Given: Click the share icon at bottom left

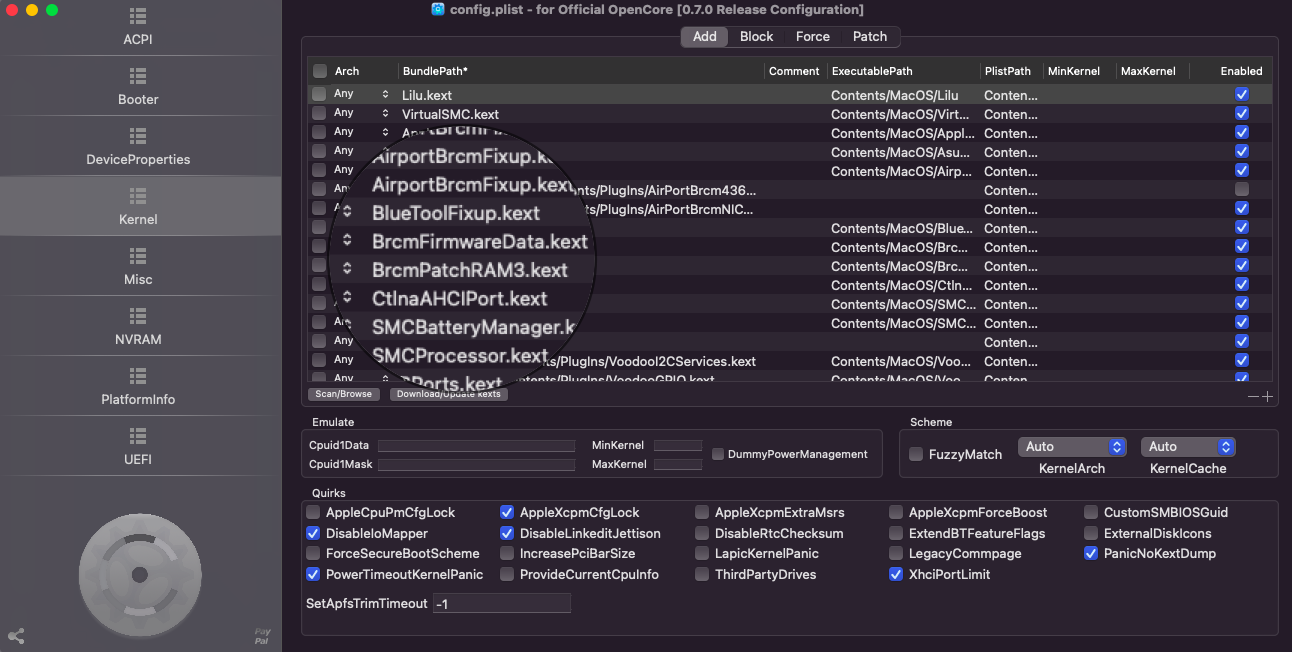Looking at the screenshot, I should [x=16, y=636].
